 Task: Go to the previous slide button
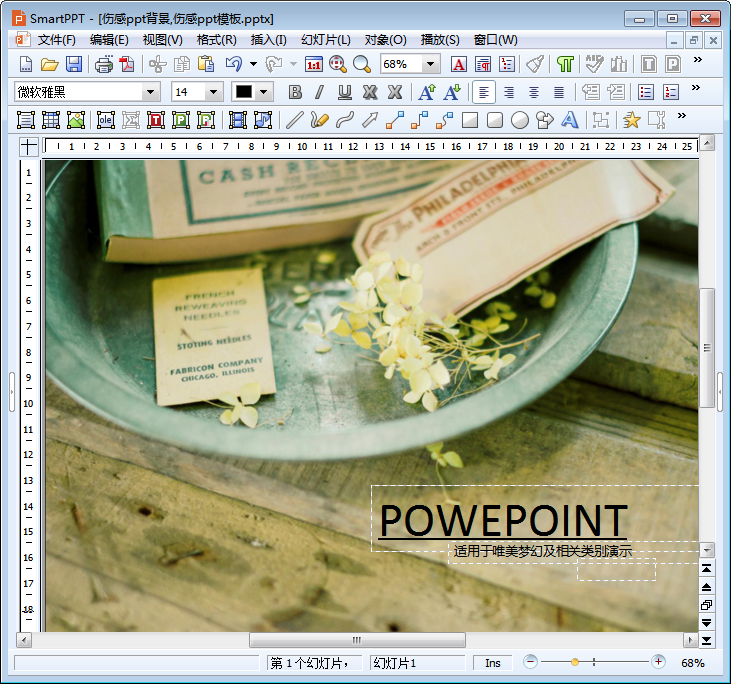click(x=707, y=587)
